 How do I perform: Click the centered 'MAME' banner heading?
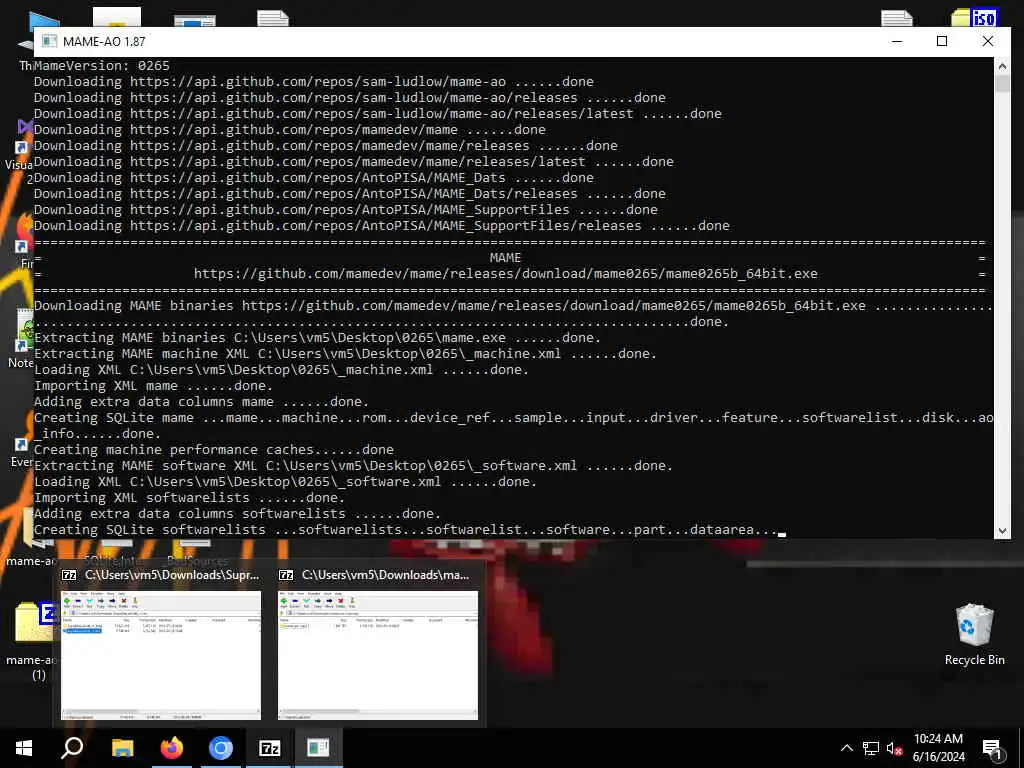505,258
